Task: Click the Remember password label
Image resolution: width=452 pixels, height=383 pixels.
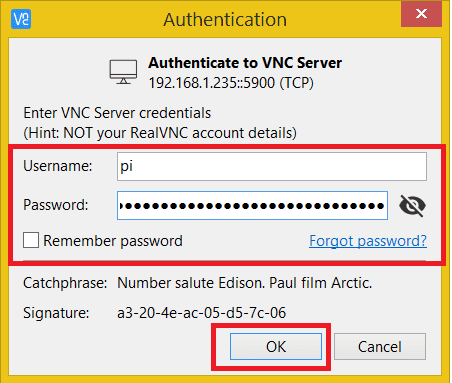Action: point(113,241)
